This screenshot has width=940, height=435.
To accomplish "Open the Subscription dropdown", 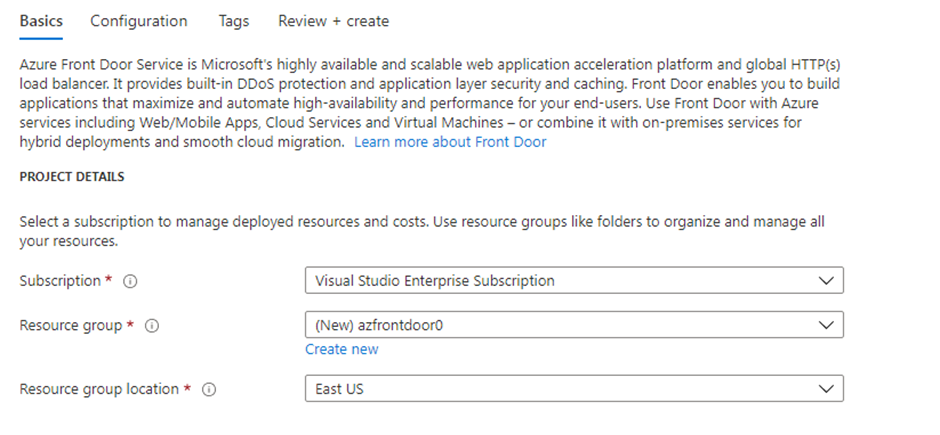I will [574, 280].
